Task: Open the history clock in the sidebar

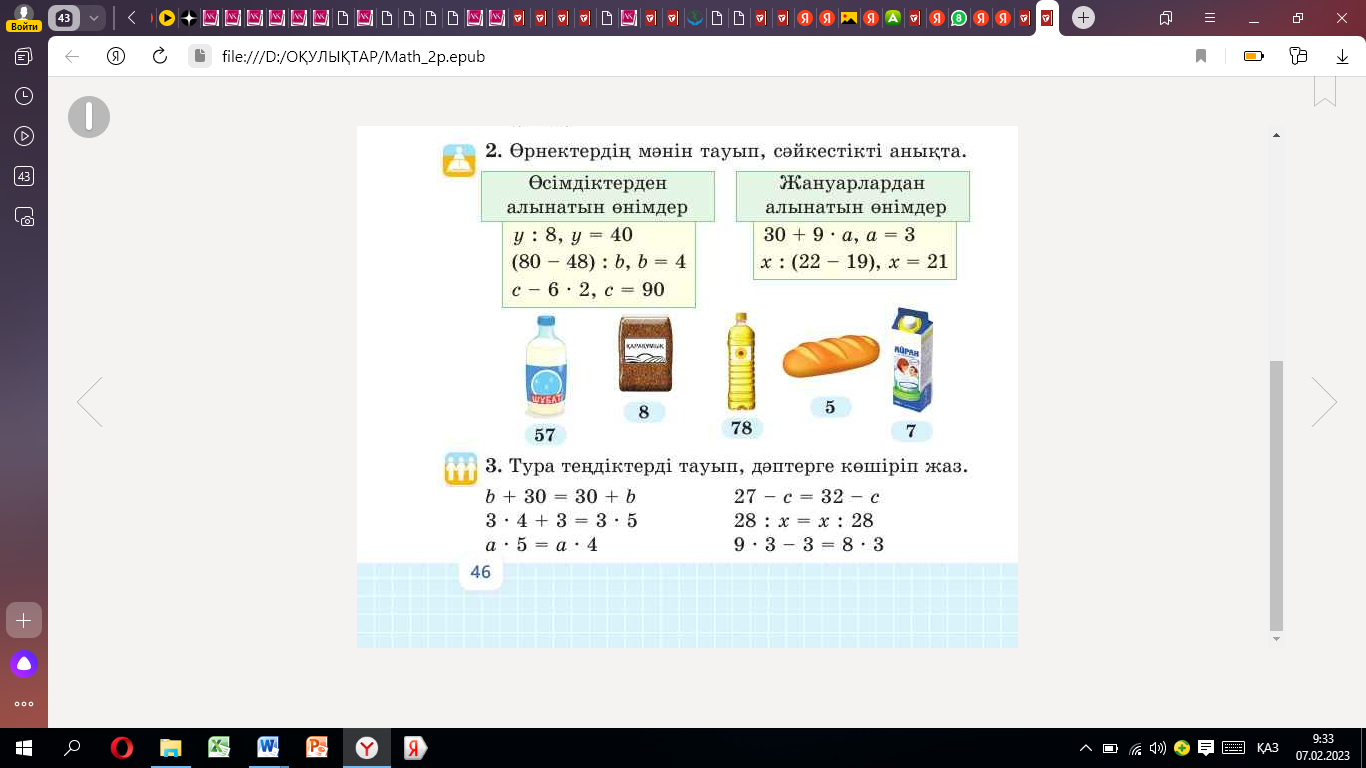Action: tap(24, 96)
